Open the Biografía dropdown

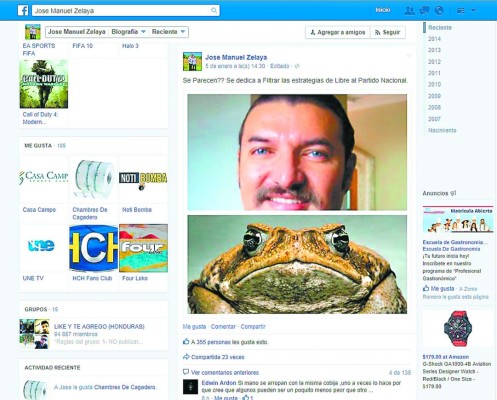click(128, 32)
